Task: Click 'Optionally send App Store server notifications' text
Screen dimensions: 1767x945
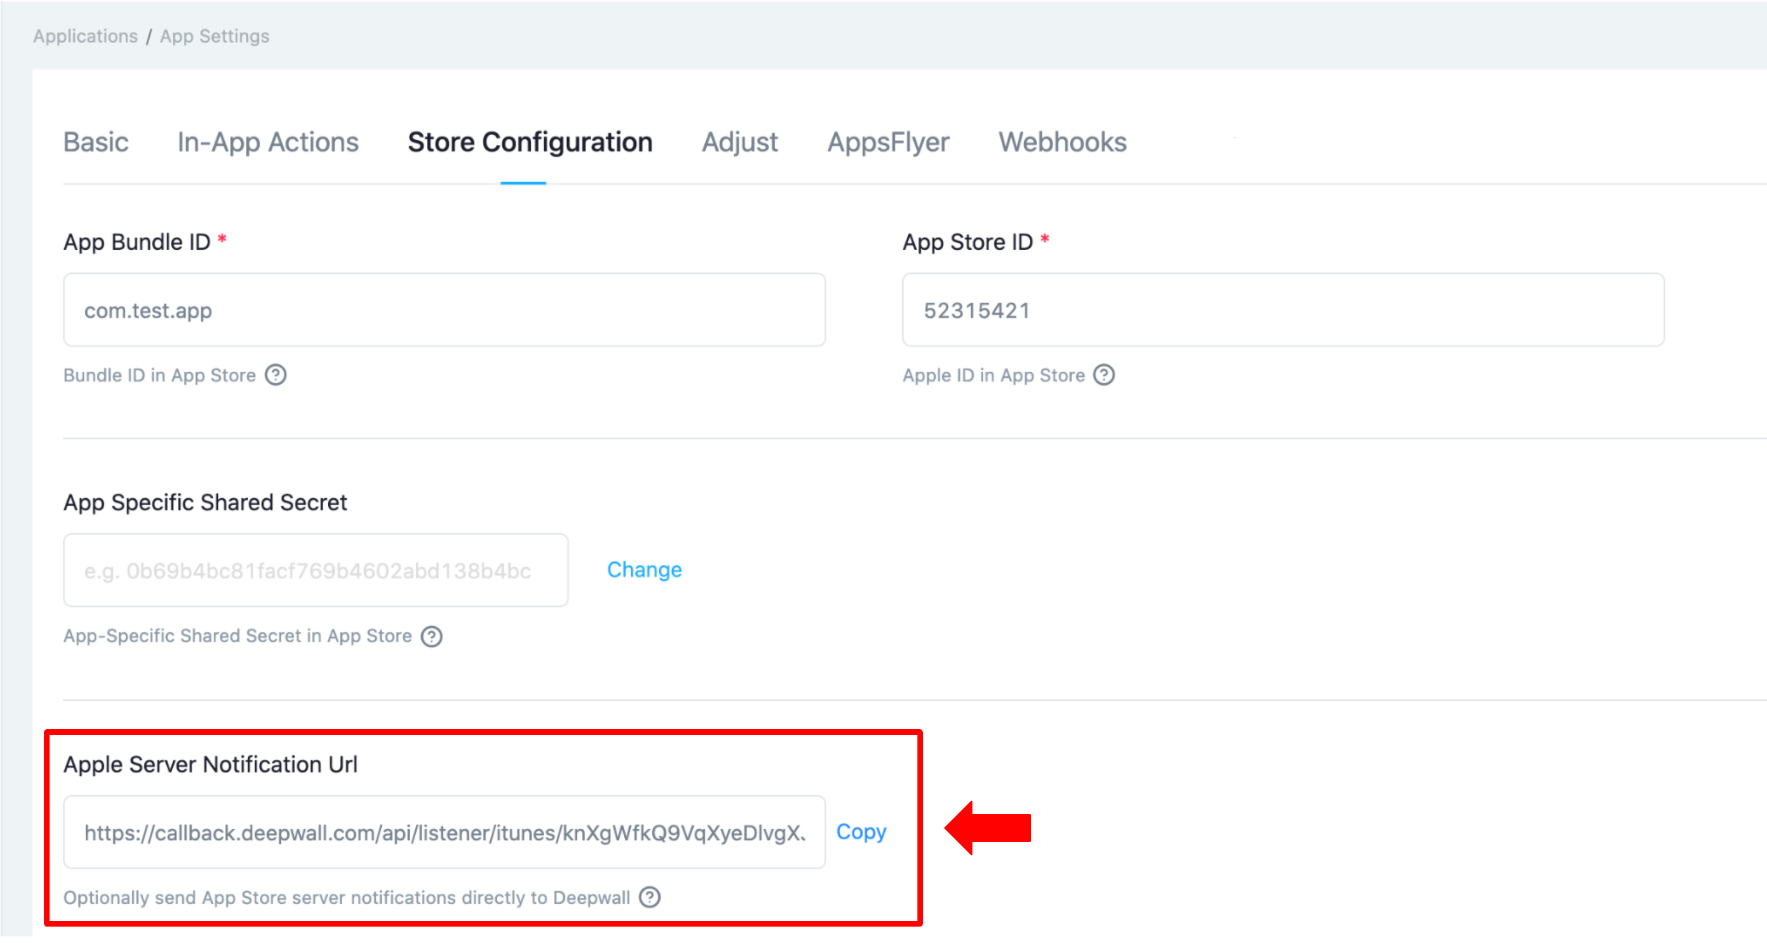Action: coord(347,897)
